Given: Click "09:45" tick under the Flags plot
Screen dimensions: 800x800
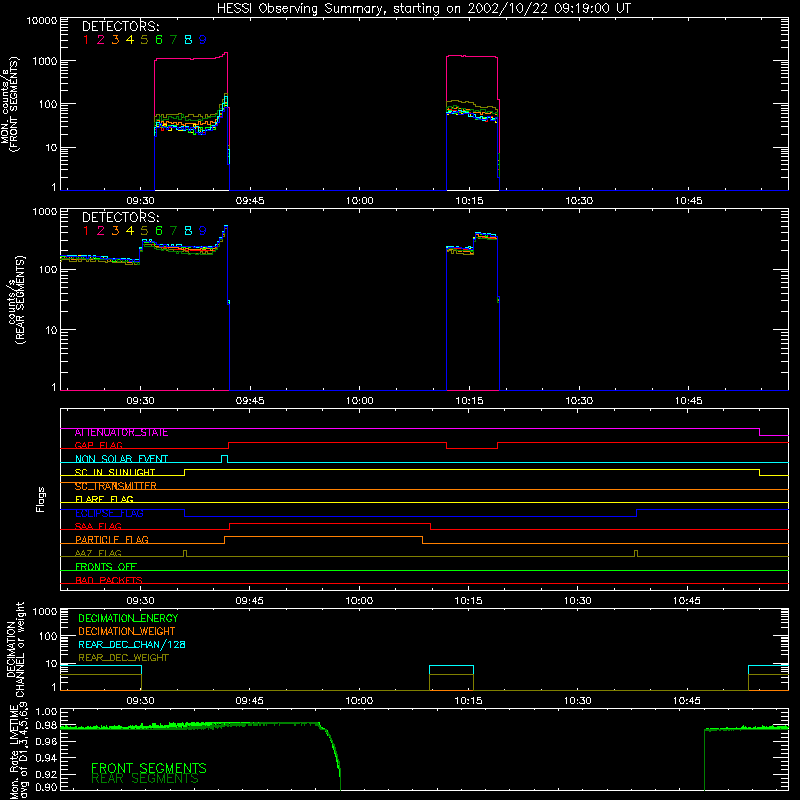Looking at the screenshot, I should [x=249, y=601].
